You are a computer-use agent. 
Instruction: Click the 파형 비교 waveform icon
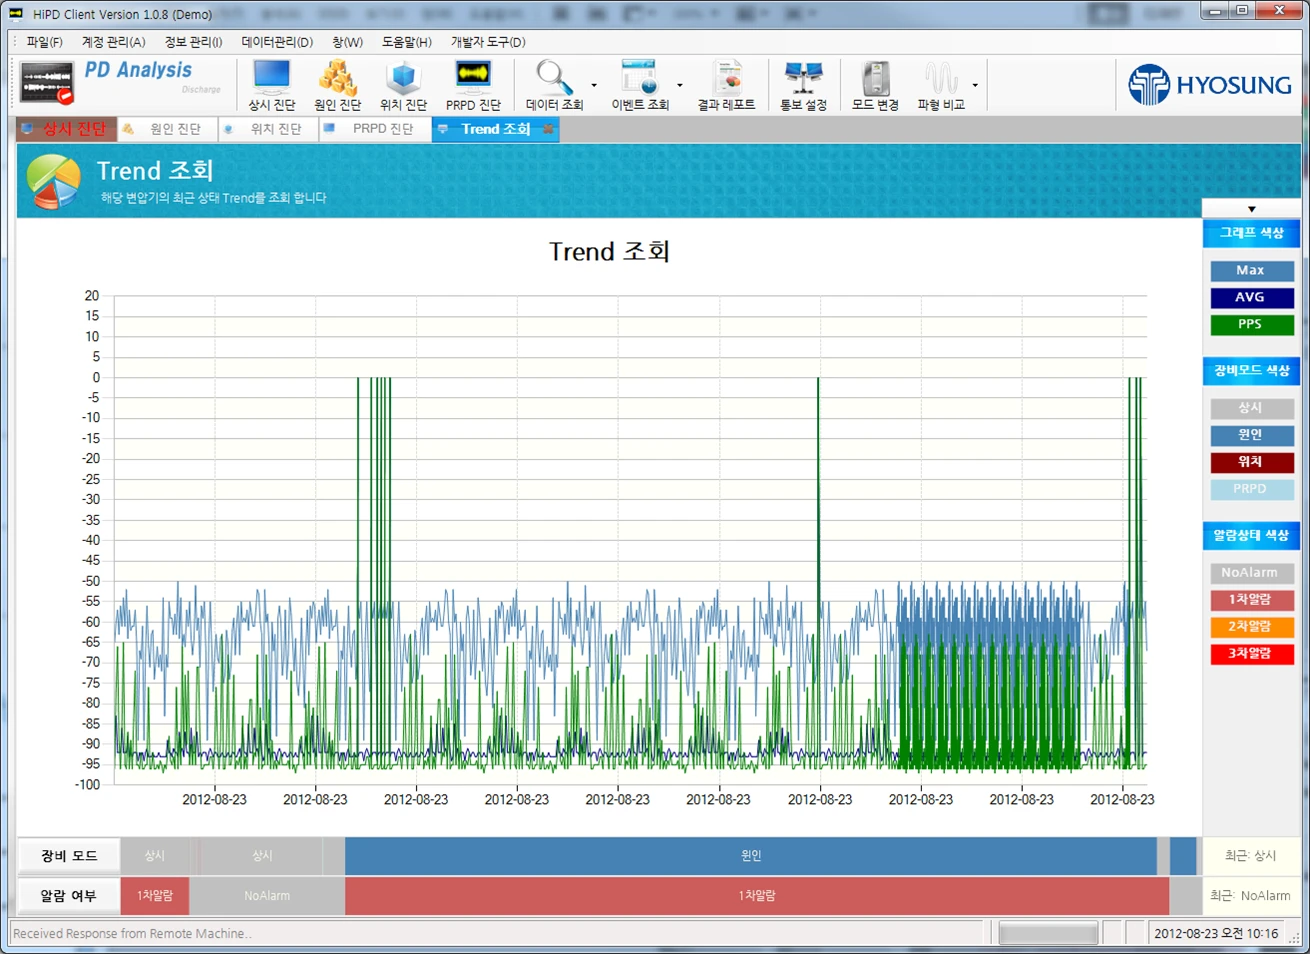pyautogui.click(x=941, y=78)
